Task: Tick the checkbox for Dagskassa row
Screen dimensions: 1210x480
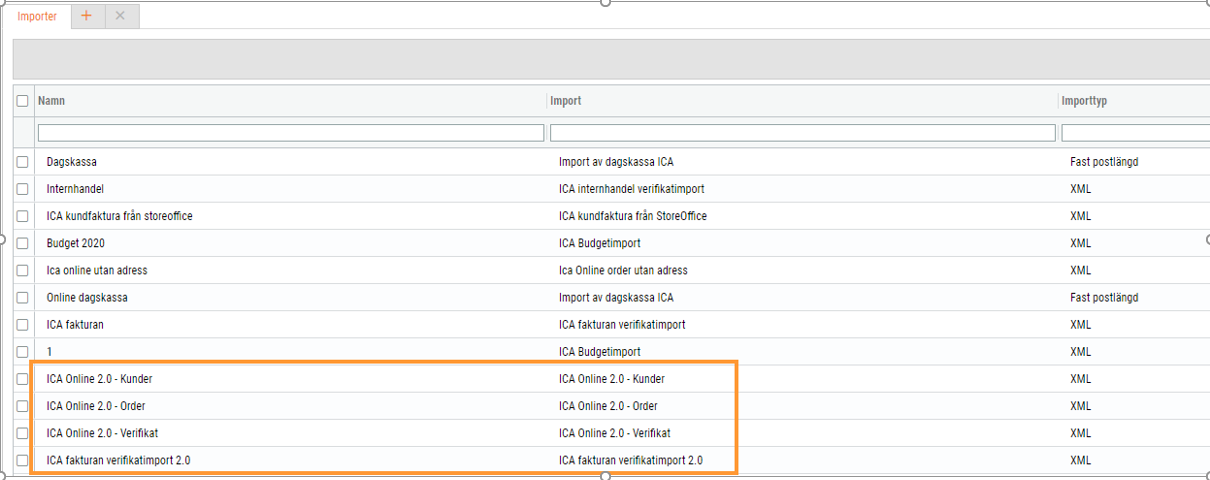Action: (23, 162)
